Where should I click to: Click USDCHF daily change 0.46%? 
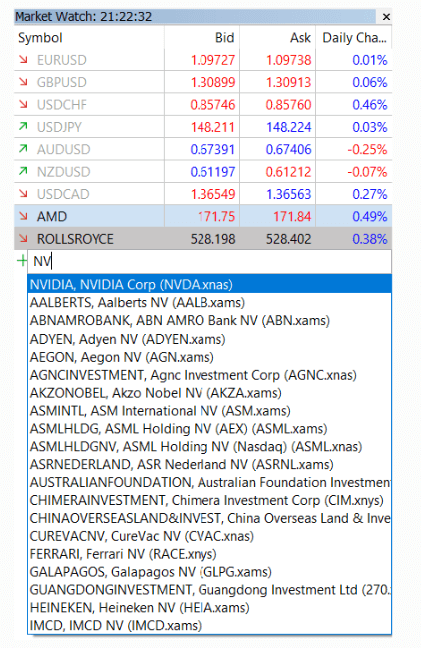[x=370, y=105]
